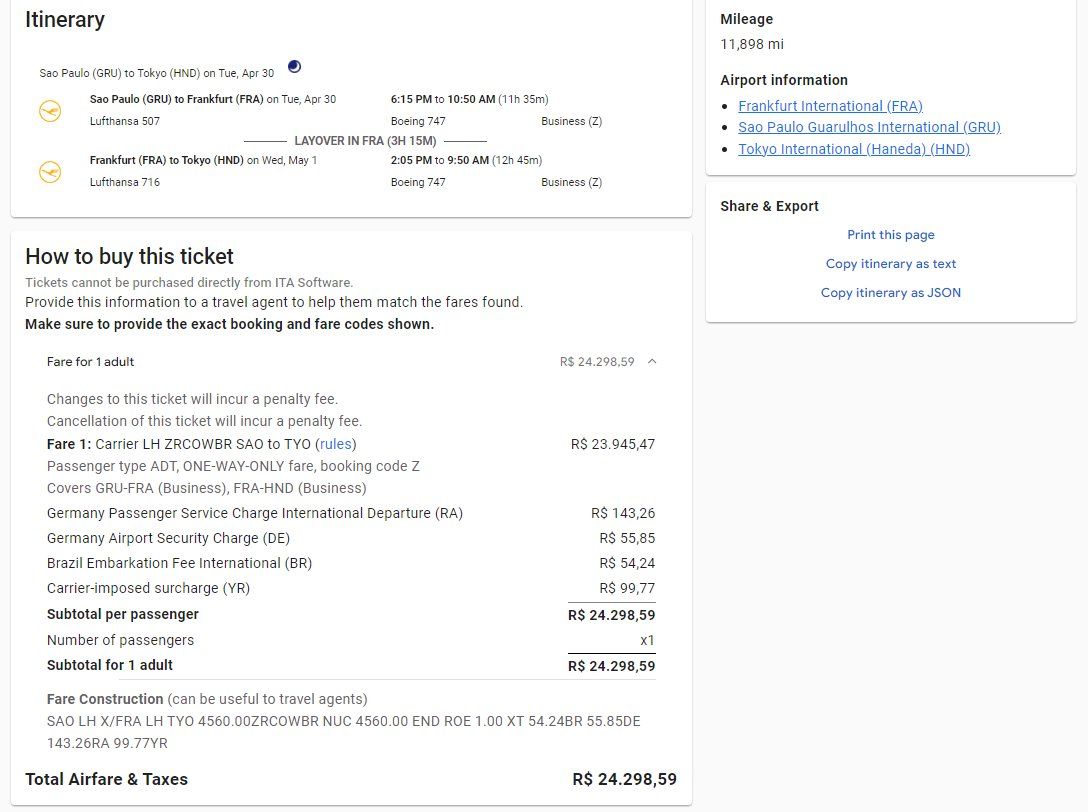Click the R$ 24.298,59 fare header amount

pyautogui.click(x=597, y=362)
